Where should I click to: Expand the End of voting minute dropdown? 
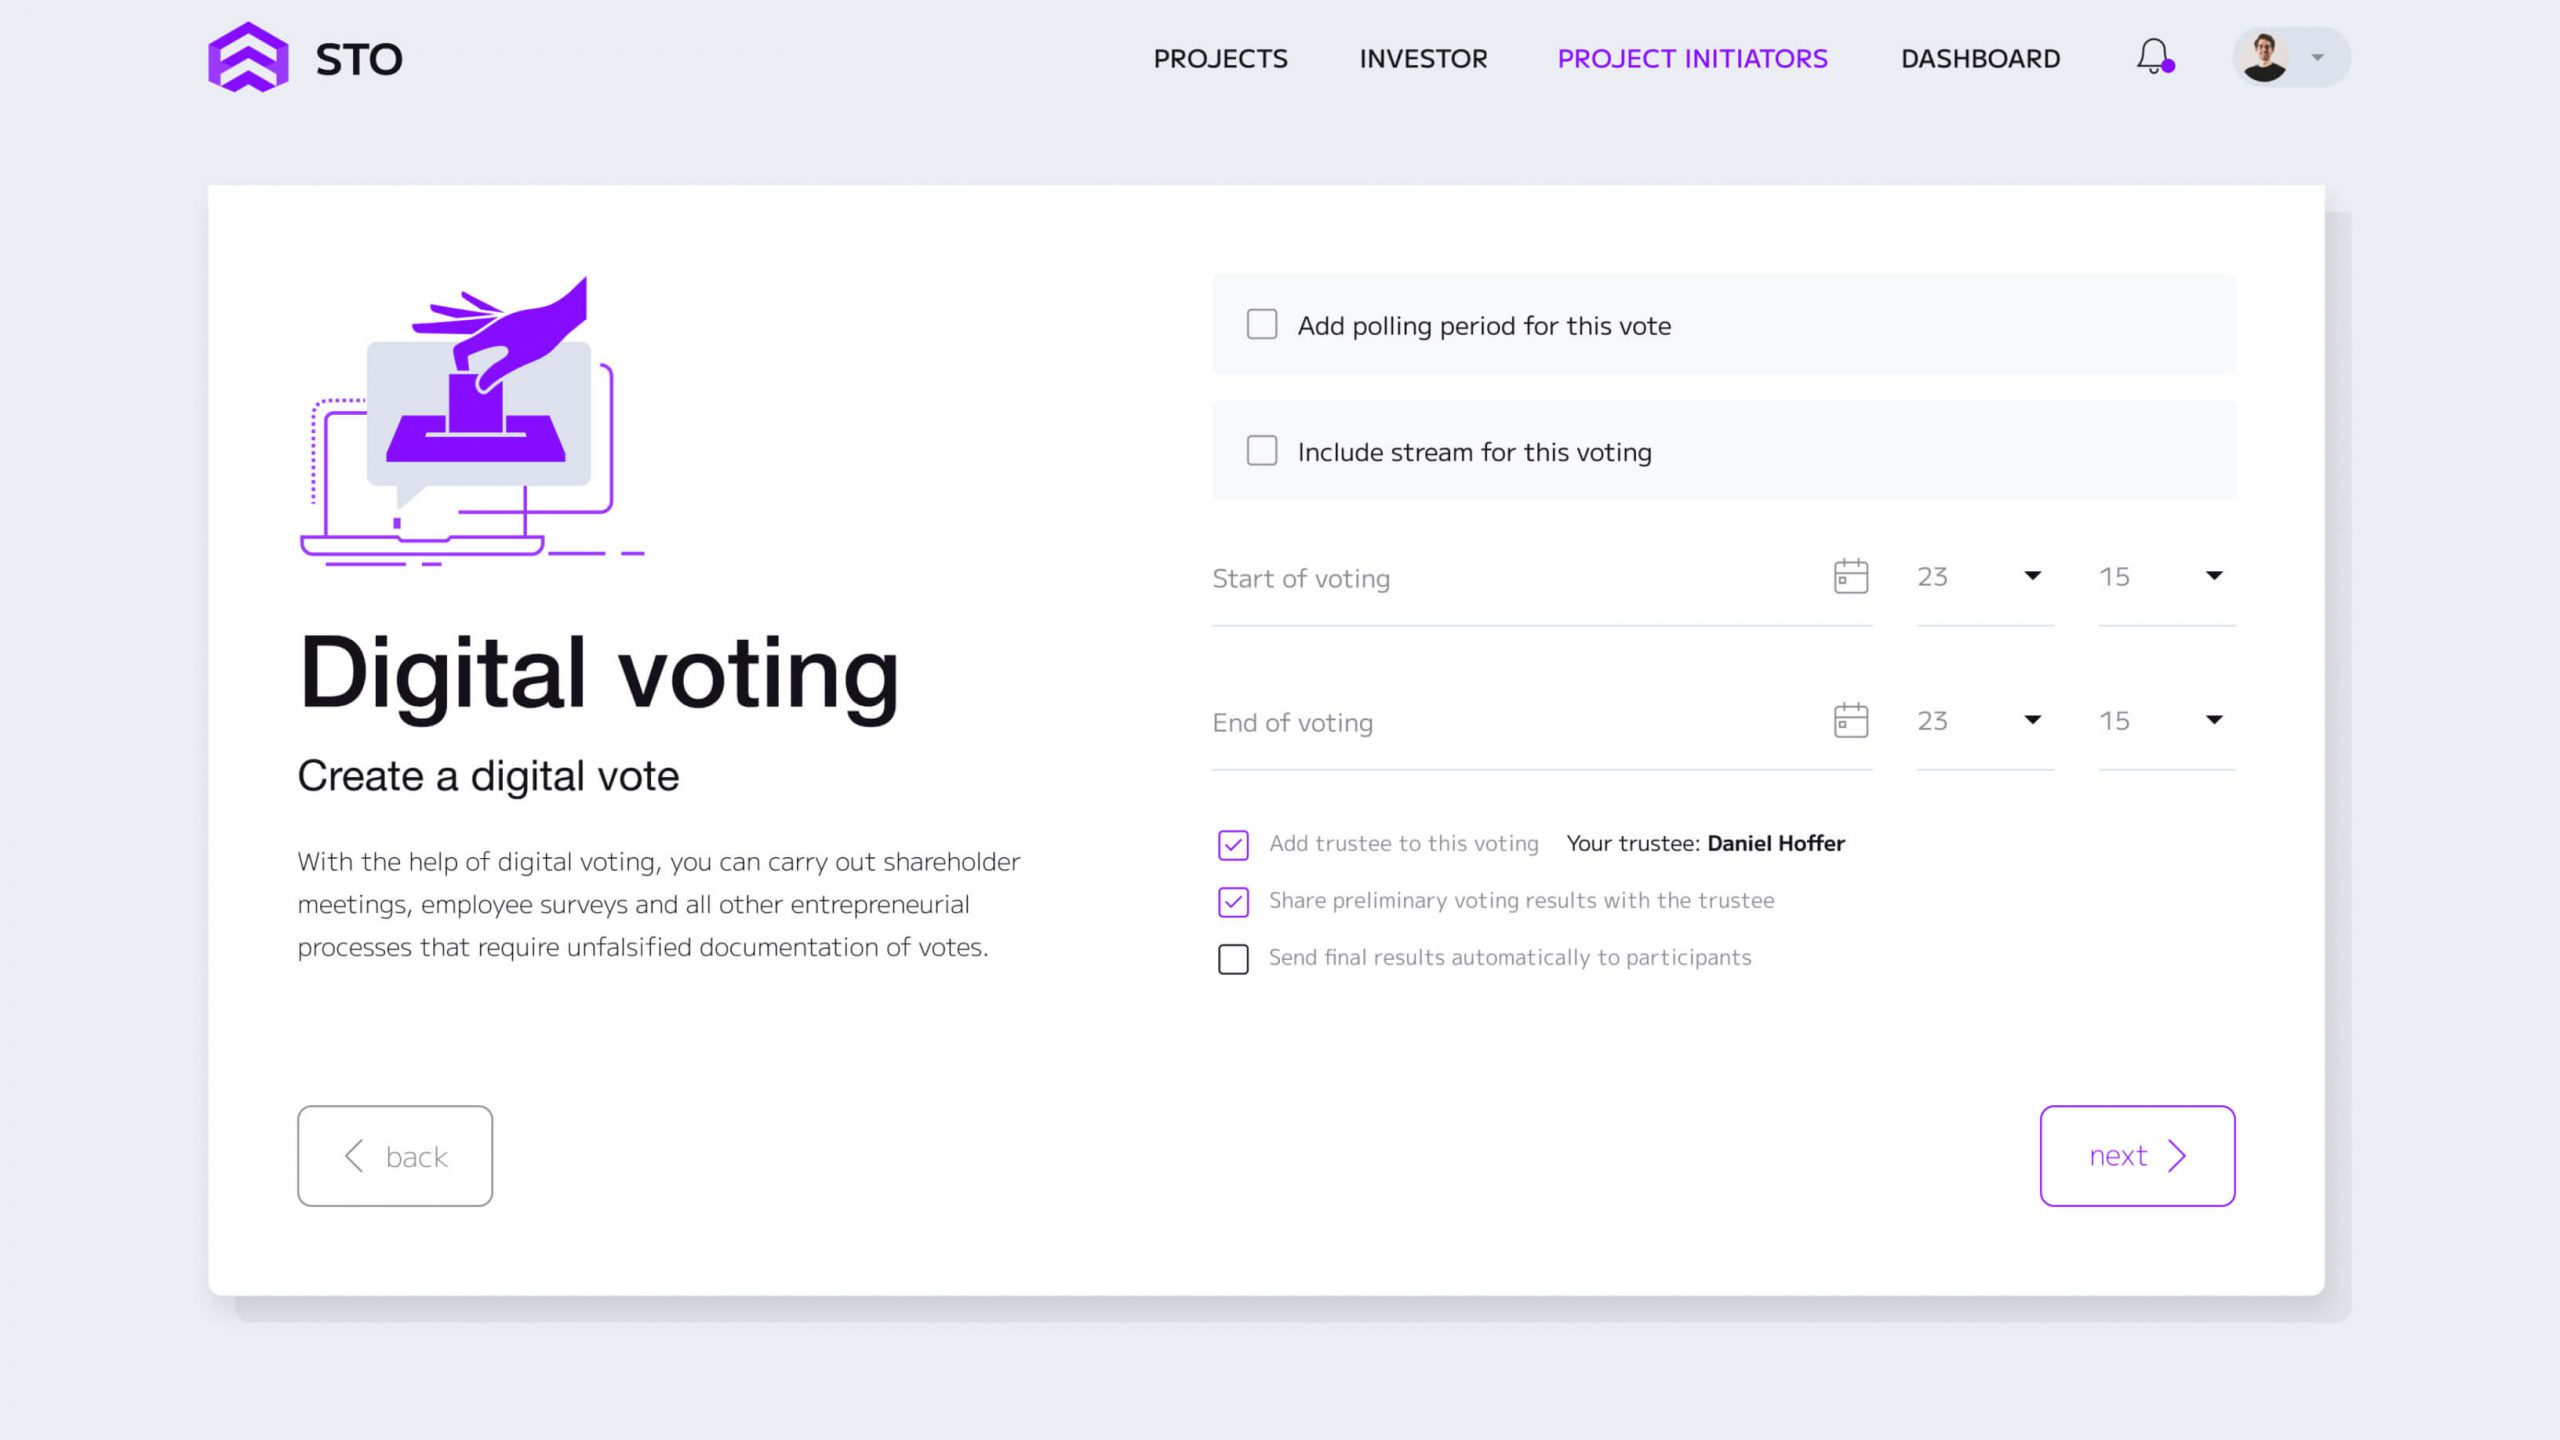(2214, 720)
